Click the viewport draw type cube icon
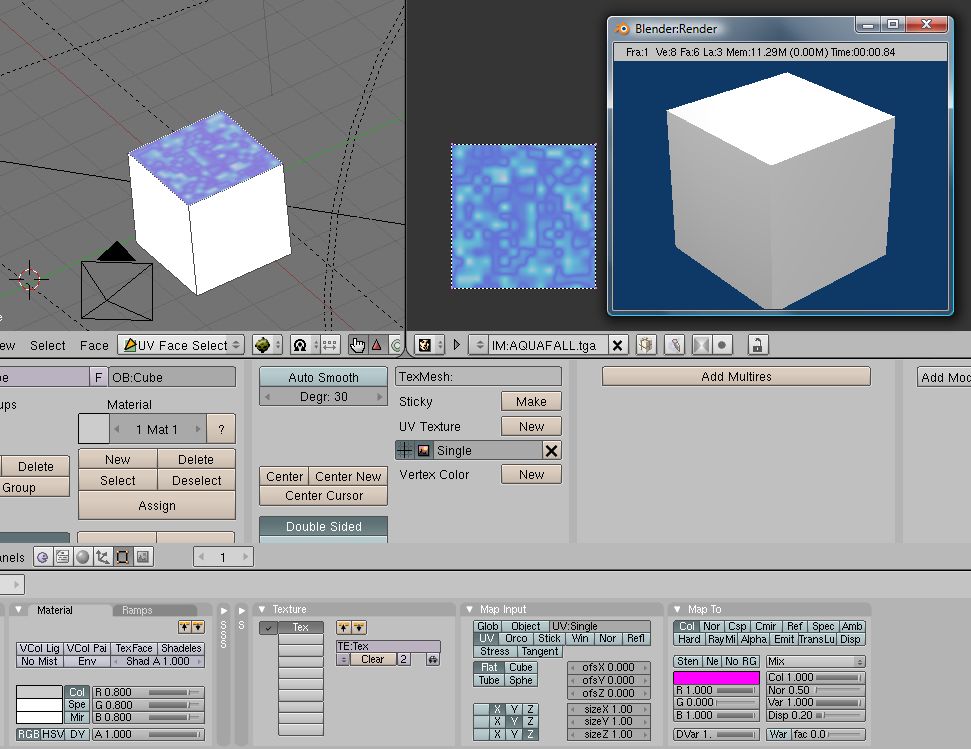This screenshot has width=971, height=749. click(x=267, y=345)
